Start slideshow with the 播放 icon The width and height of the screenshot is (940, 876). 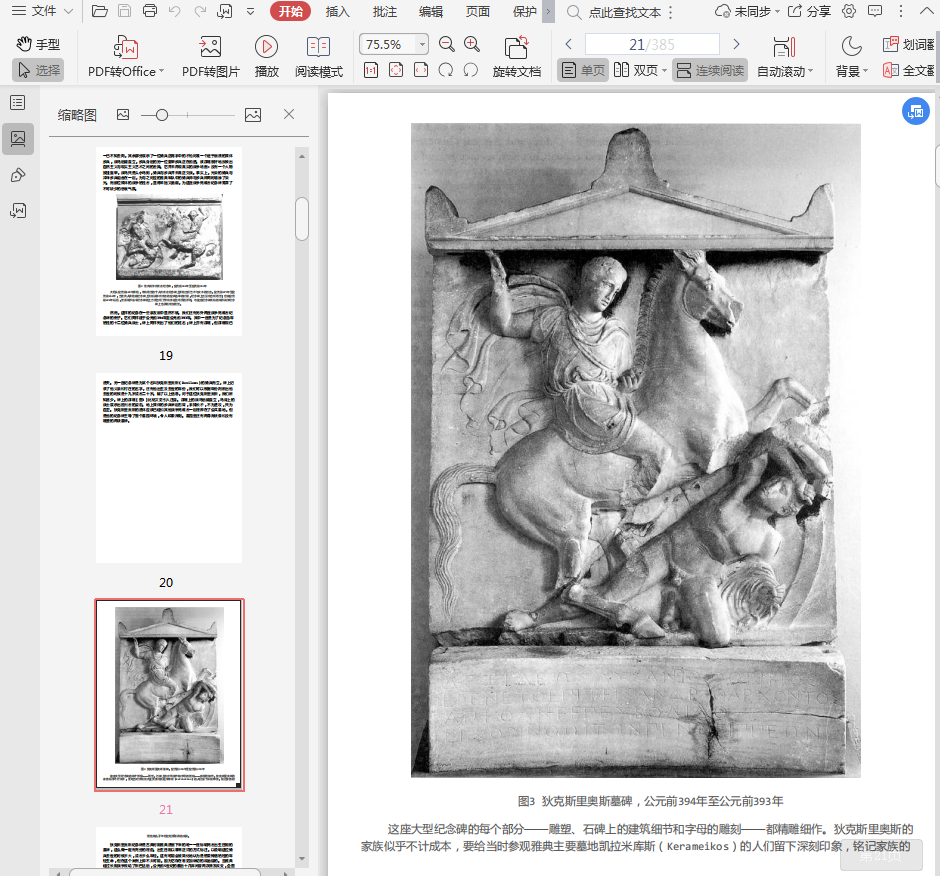[x=266, y=47]
